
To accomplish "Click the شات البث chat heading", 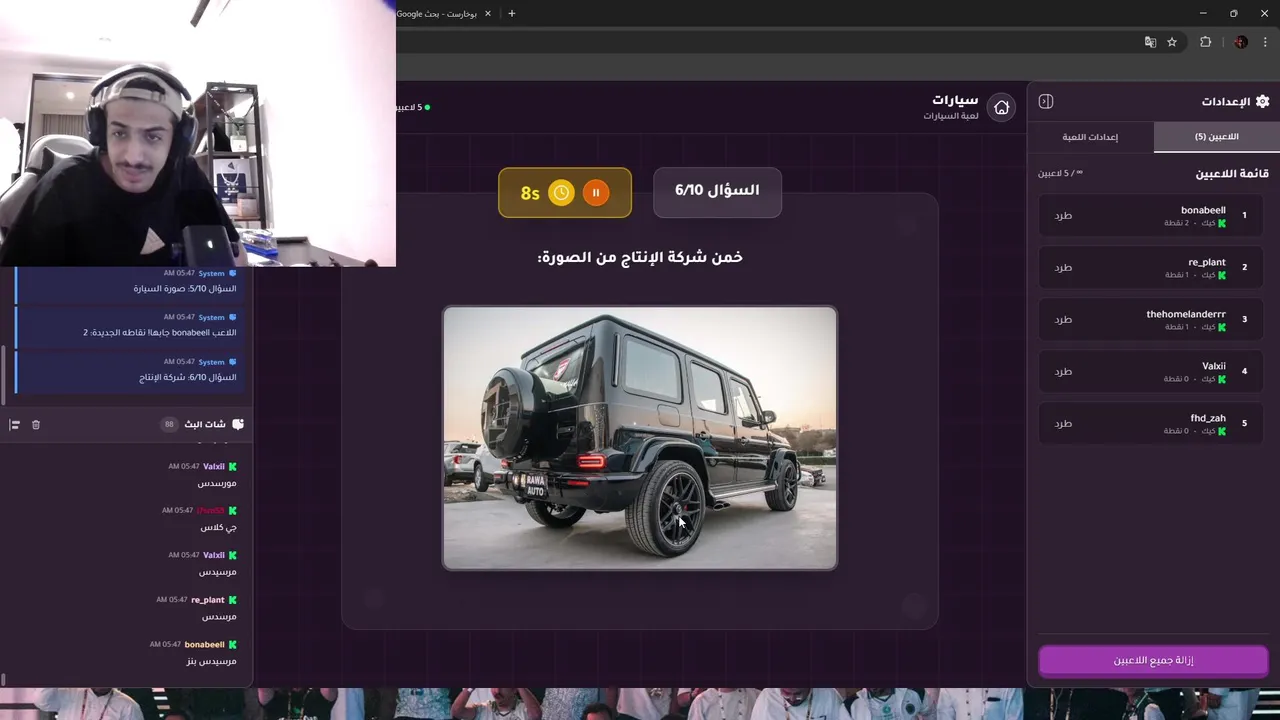I will point(205,425).
